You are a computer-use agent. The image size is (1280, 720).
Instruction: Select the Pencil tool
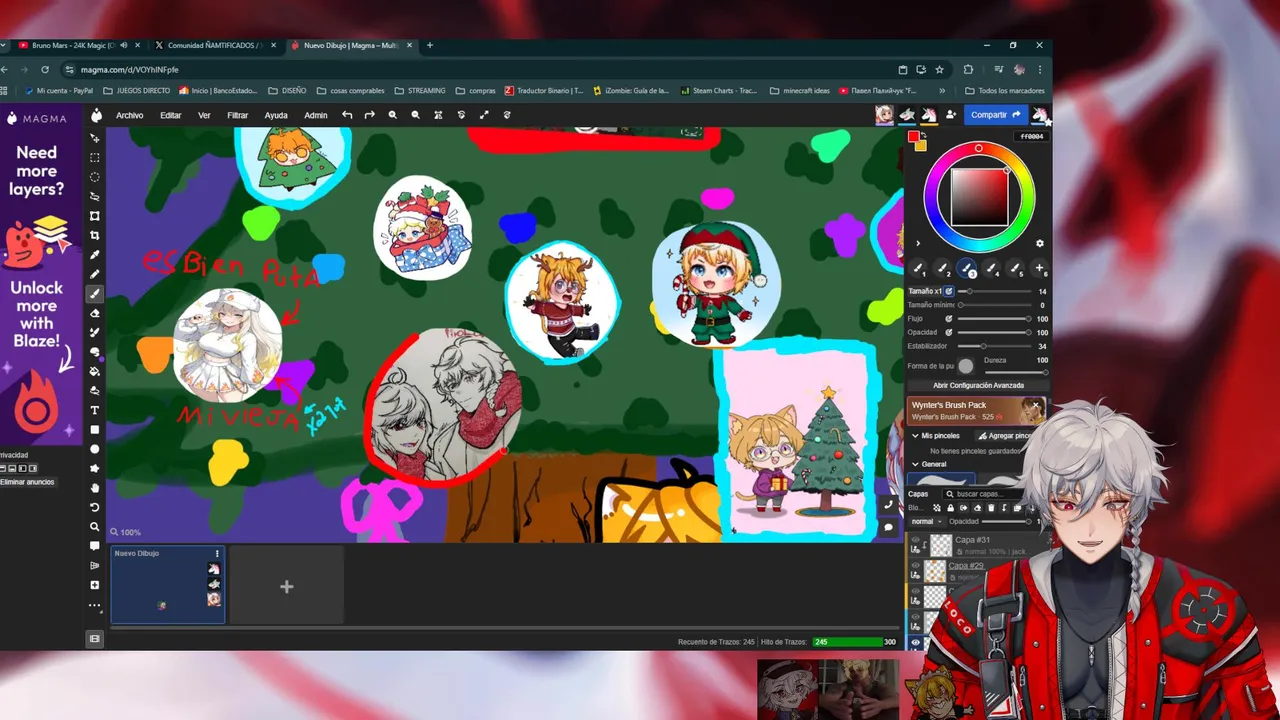point(95,274)
